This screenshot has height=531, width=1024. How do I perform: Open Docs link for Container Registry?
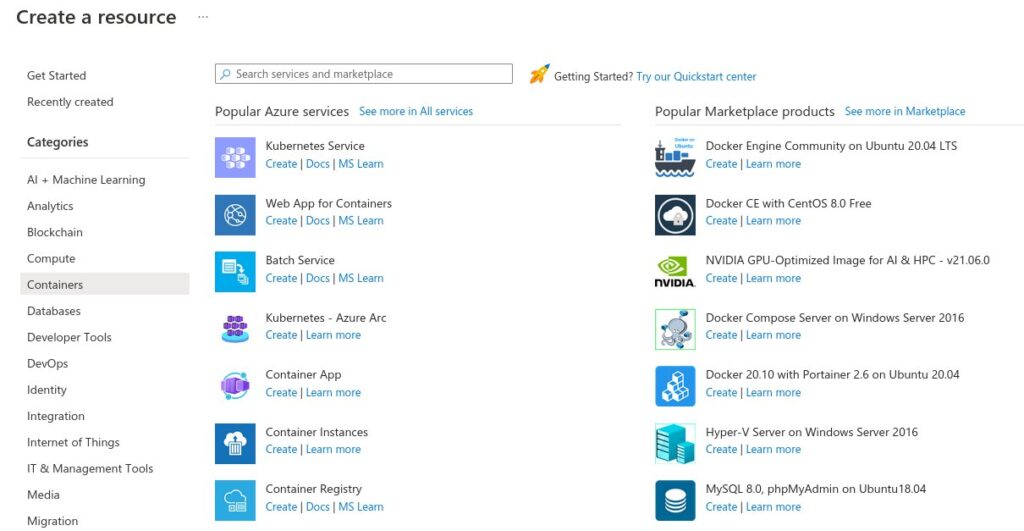click(x=318, y=507)
